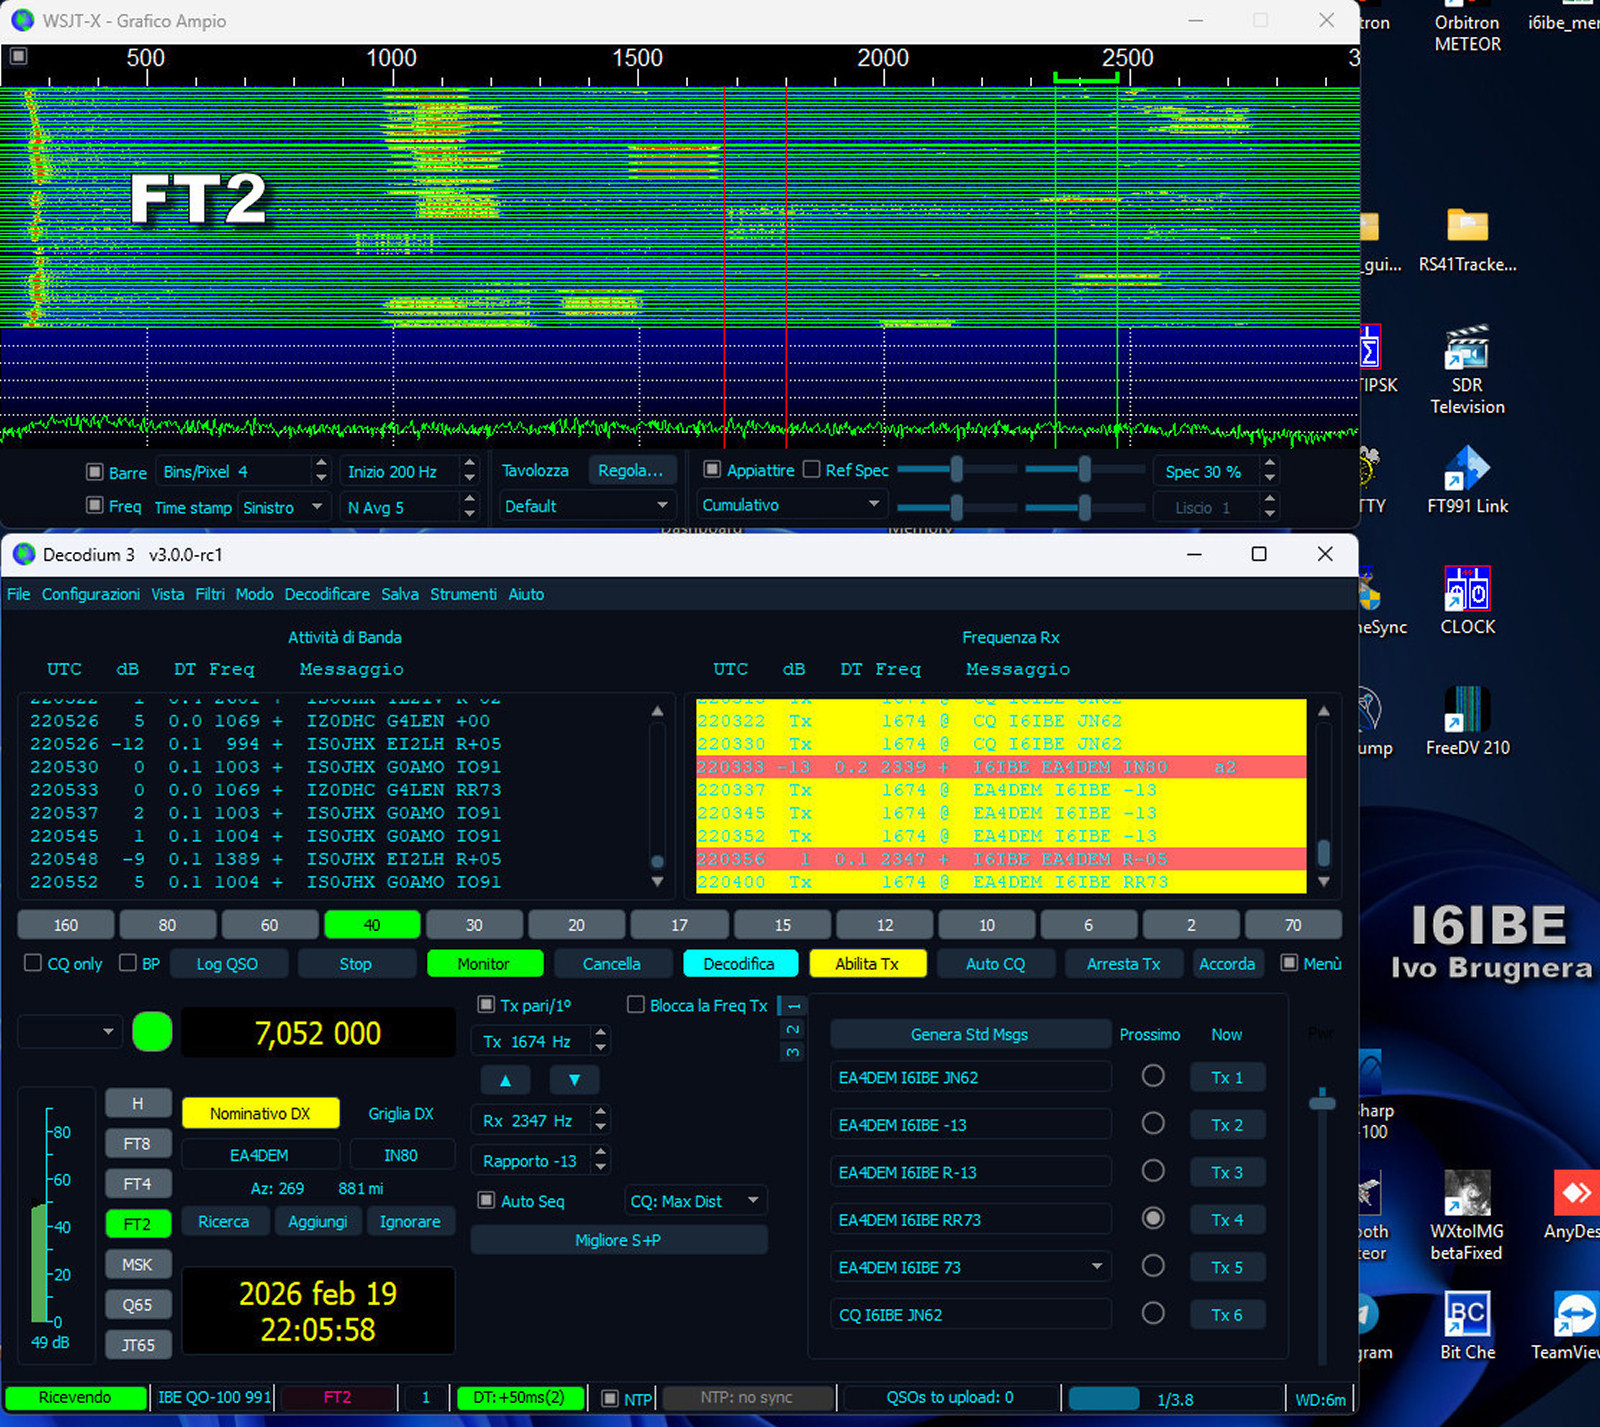Image resolution: width=1600 pixels, height=1427 pixels.
Task: Open the Configurazioni menu
Action: point(90,594)
